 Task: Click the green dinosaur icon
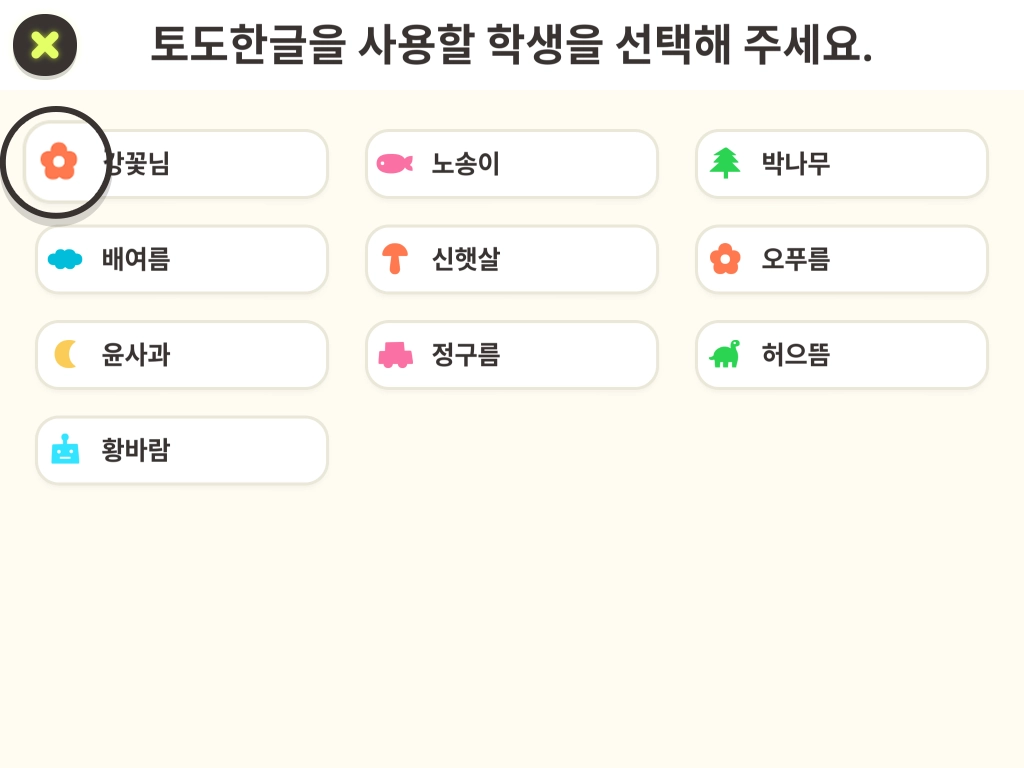(725, 354)
